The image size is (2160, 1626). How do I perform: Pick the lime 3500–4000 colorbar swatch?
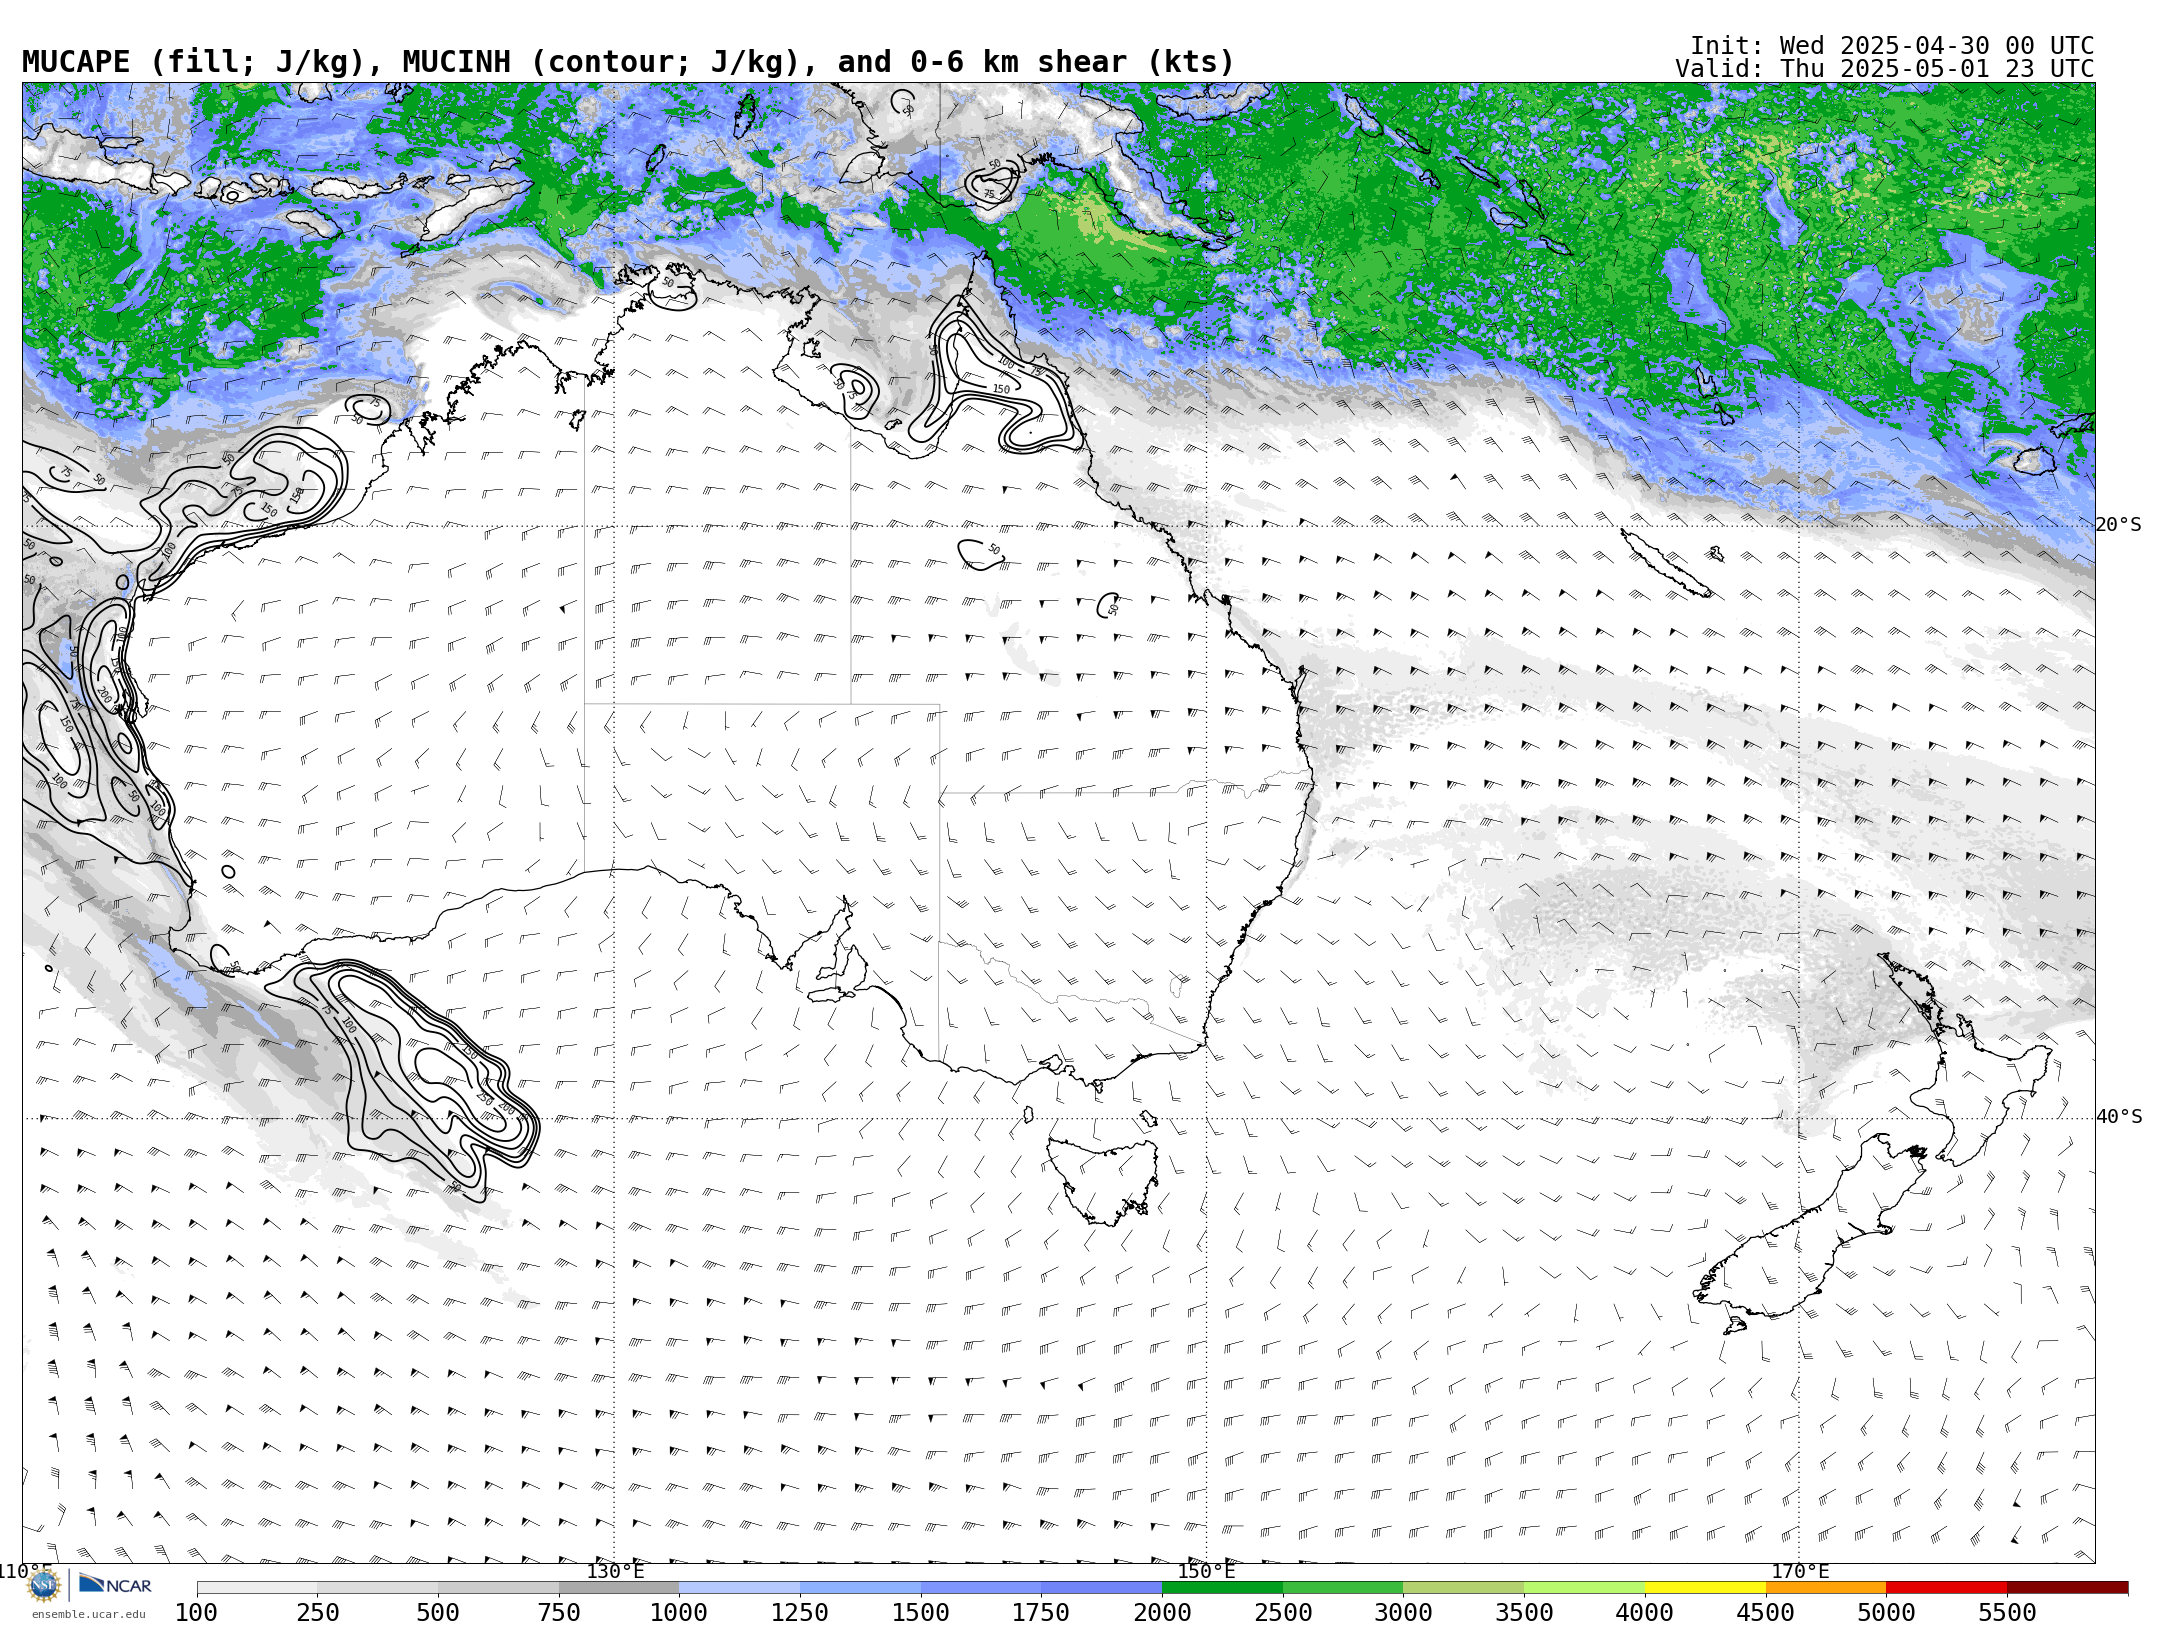[x=1584, y=1588]
